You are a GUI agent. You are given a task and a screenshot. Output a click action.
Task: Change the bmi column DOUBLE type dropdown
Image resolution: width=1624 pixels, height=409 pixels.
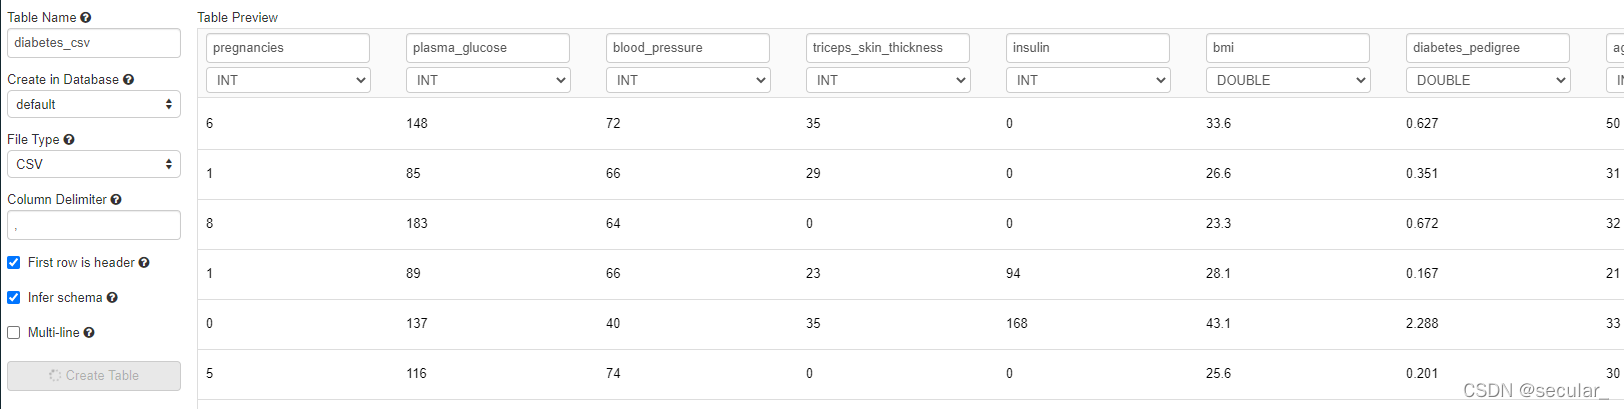coord(1288,80)
